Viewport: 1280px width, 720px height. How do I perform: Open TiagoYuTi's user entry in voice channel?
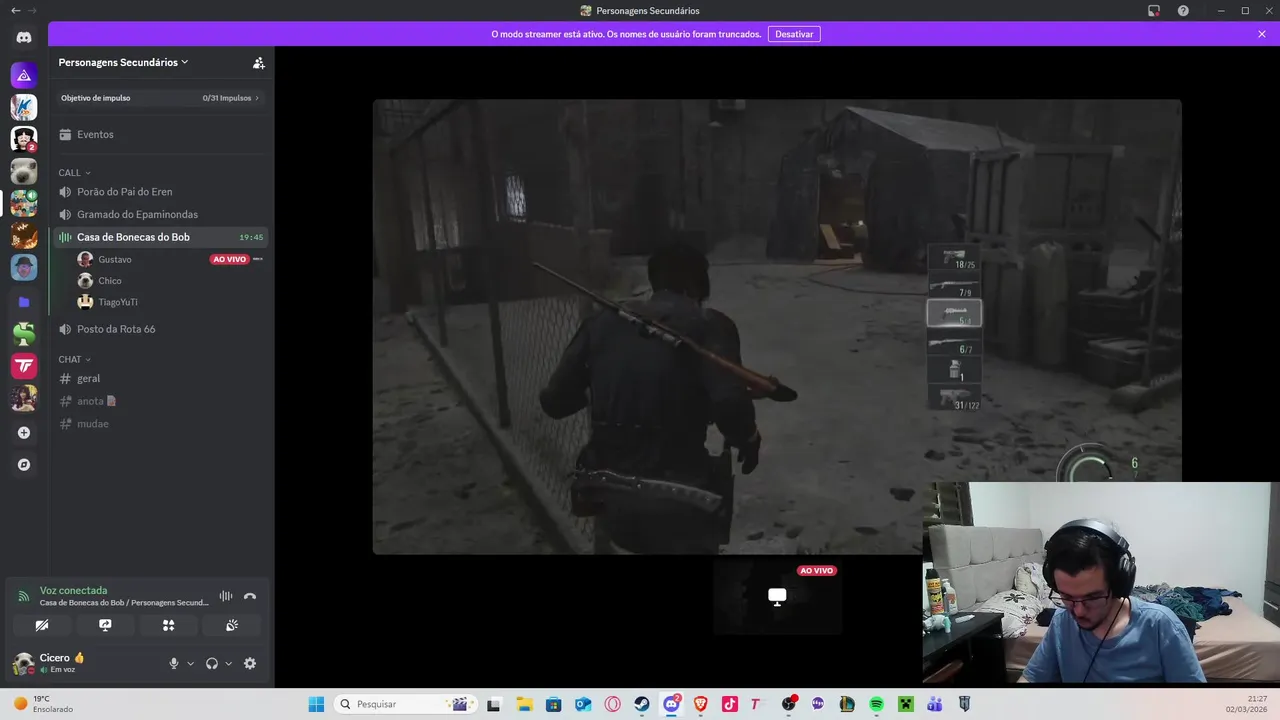tap(168, 302)
